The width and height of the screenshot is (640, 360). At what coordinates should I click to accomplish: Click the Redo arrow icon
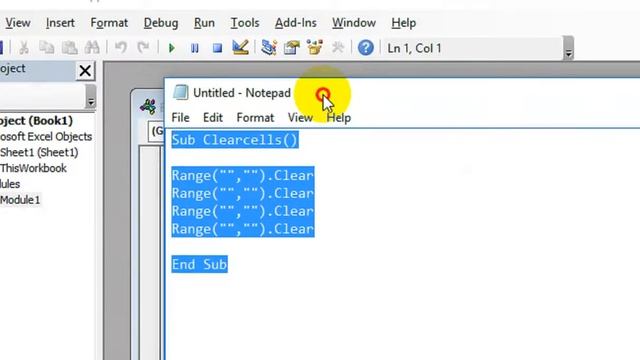click(143, 48)
